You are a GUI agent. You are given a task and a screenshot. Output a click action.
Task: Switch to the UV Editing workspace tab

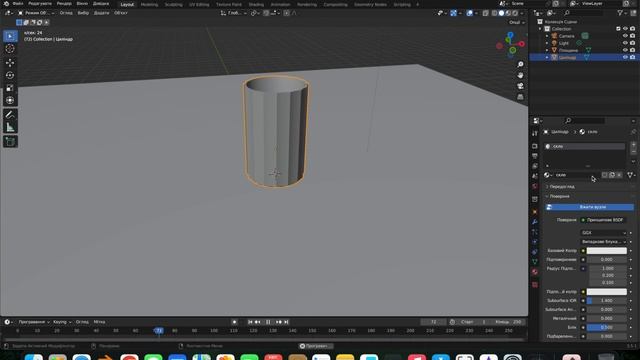[x=199, y=4]
